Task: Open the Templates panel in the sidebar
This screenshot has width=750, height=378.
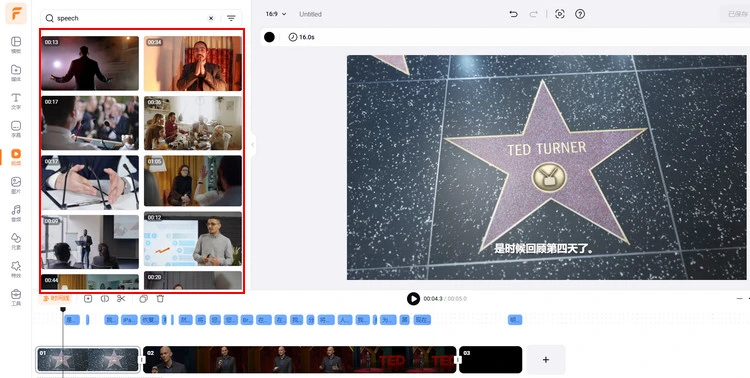Action: [16, 44]
